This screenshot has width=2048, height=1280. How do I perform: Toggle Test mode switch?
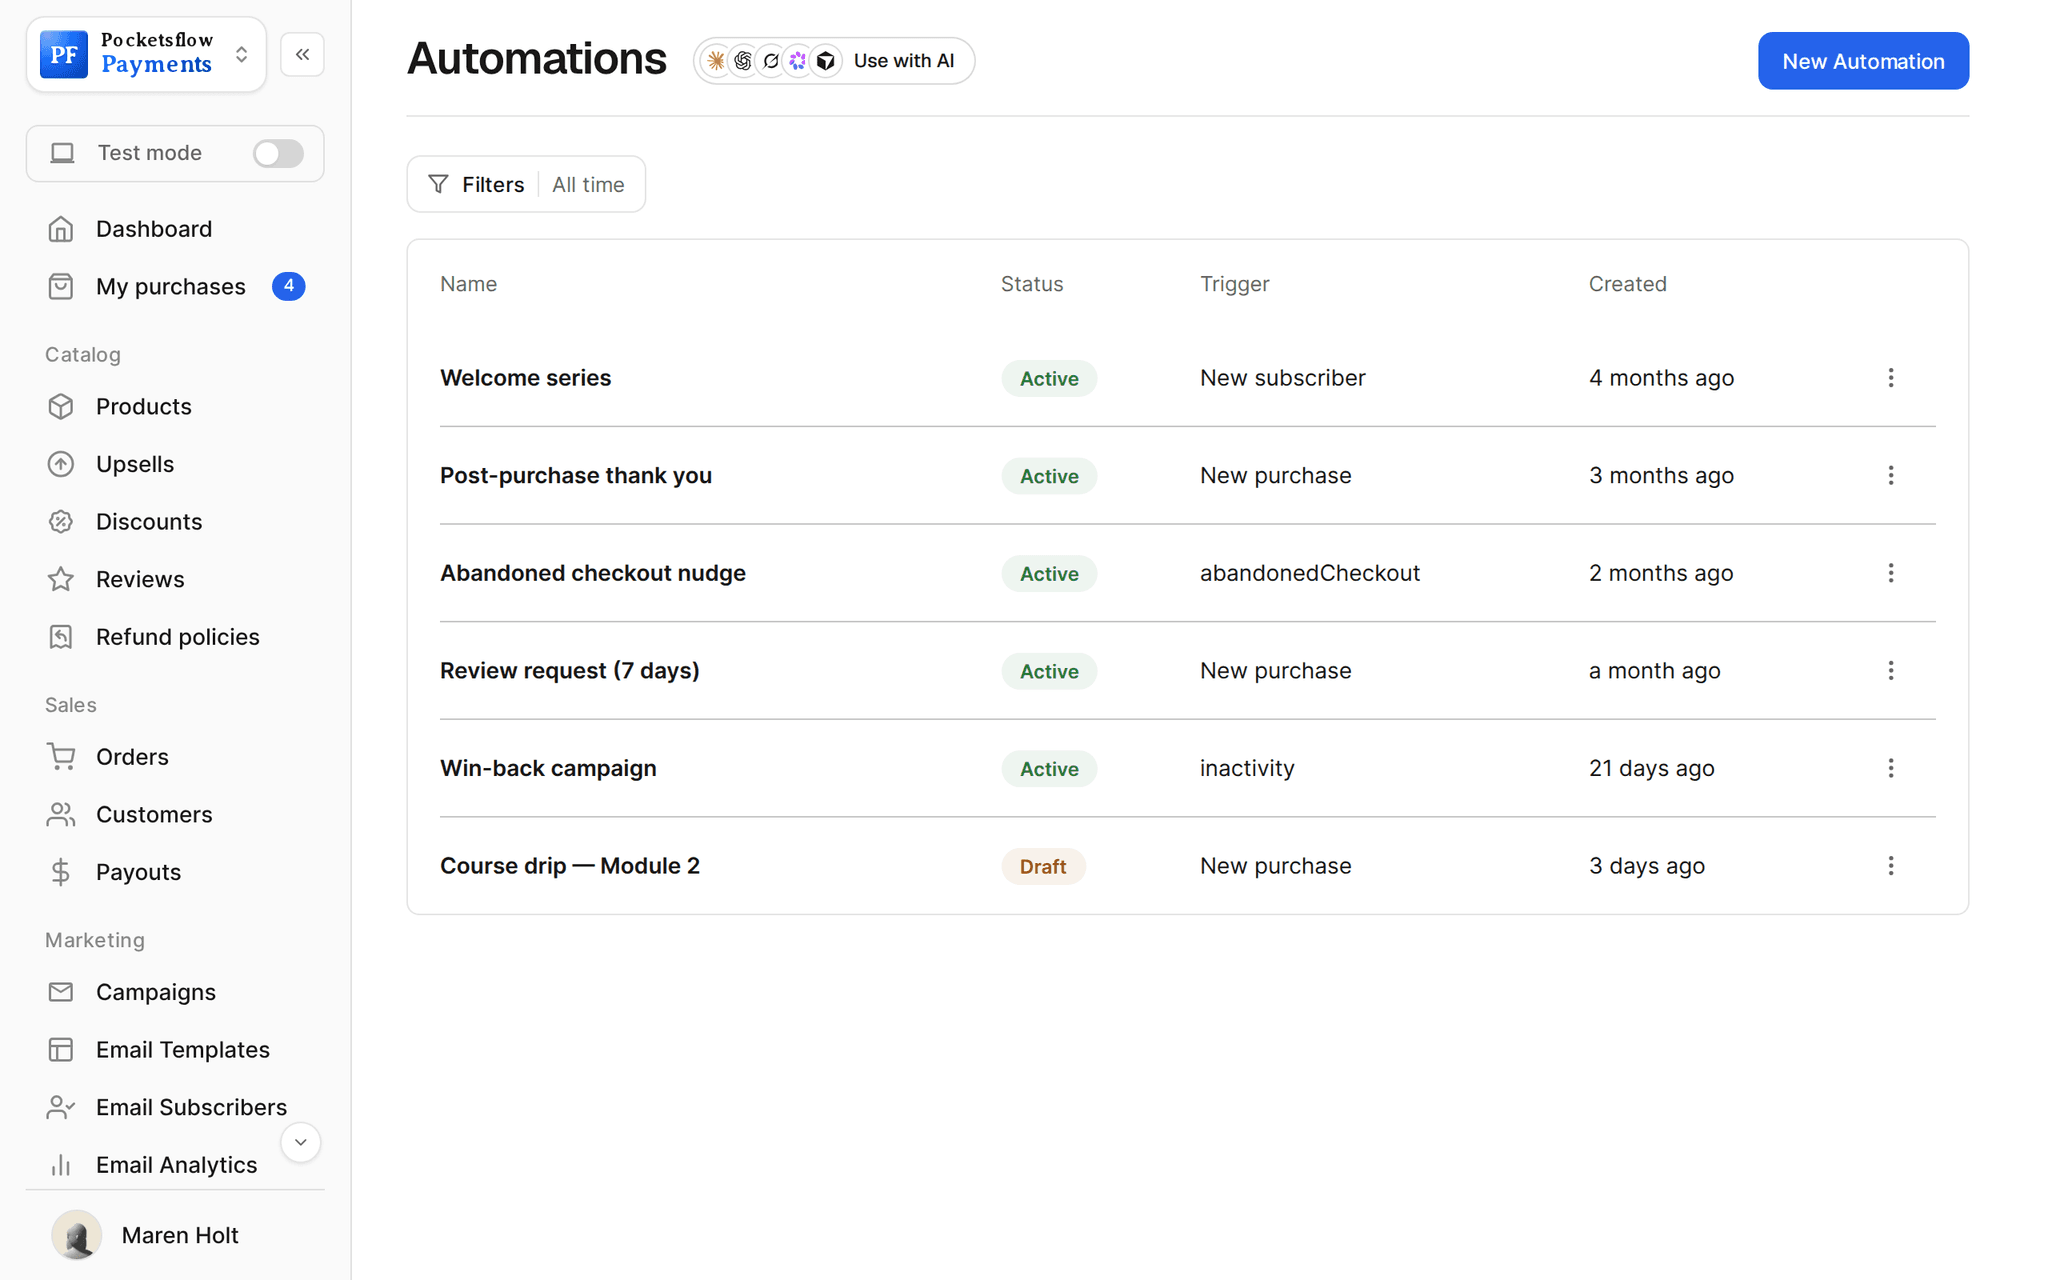pos(277,153)
